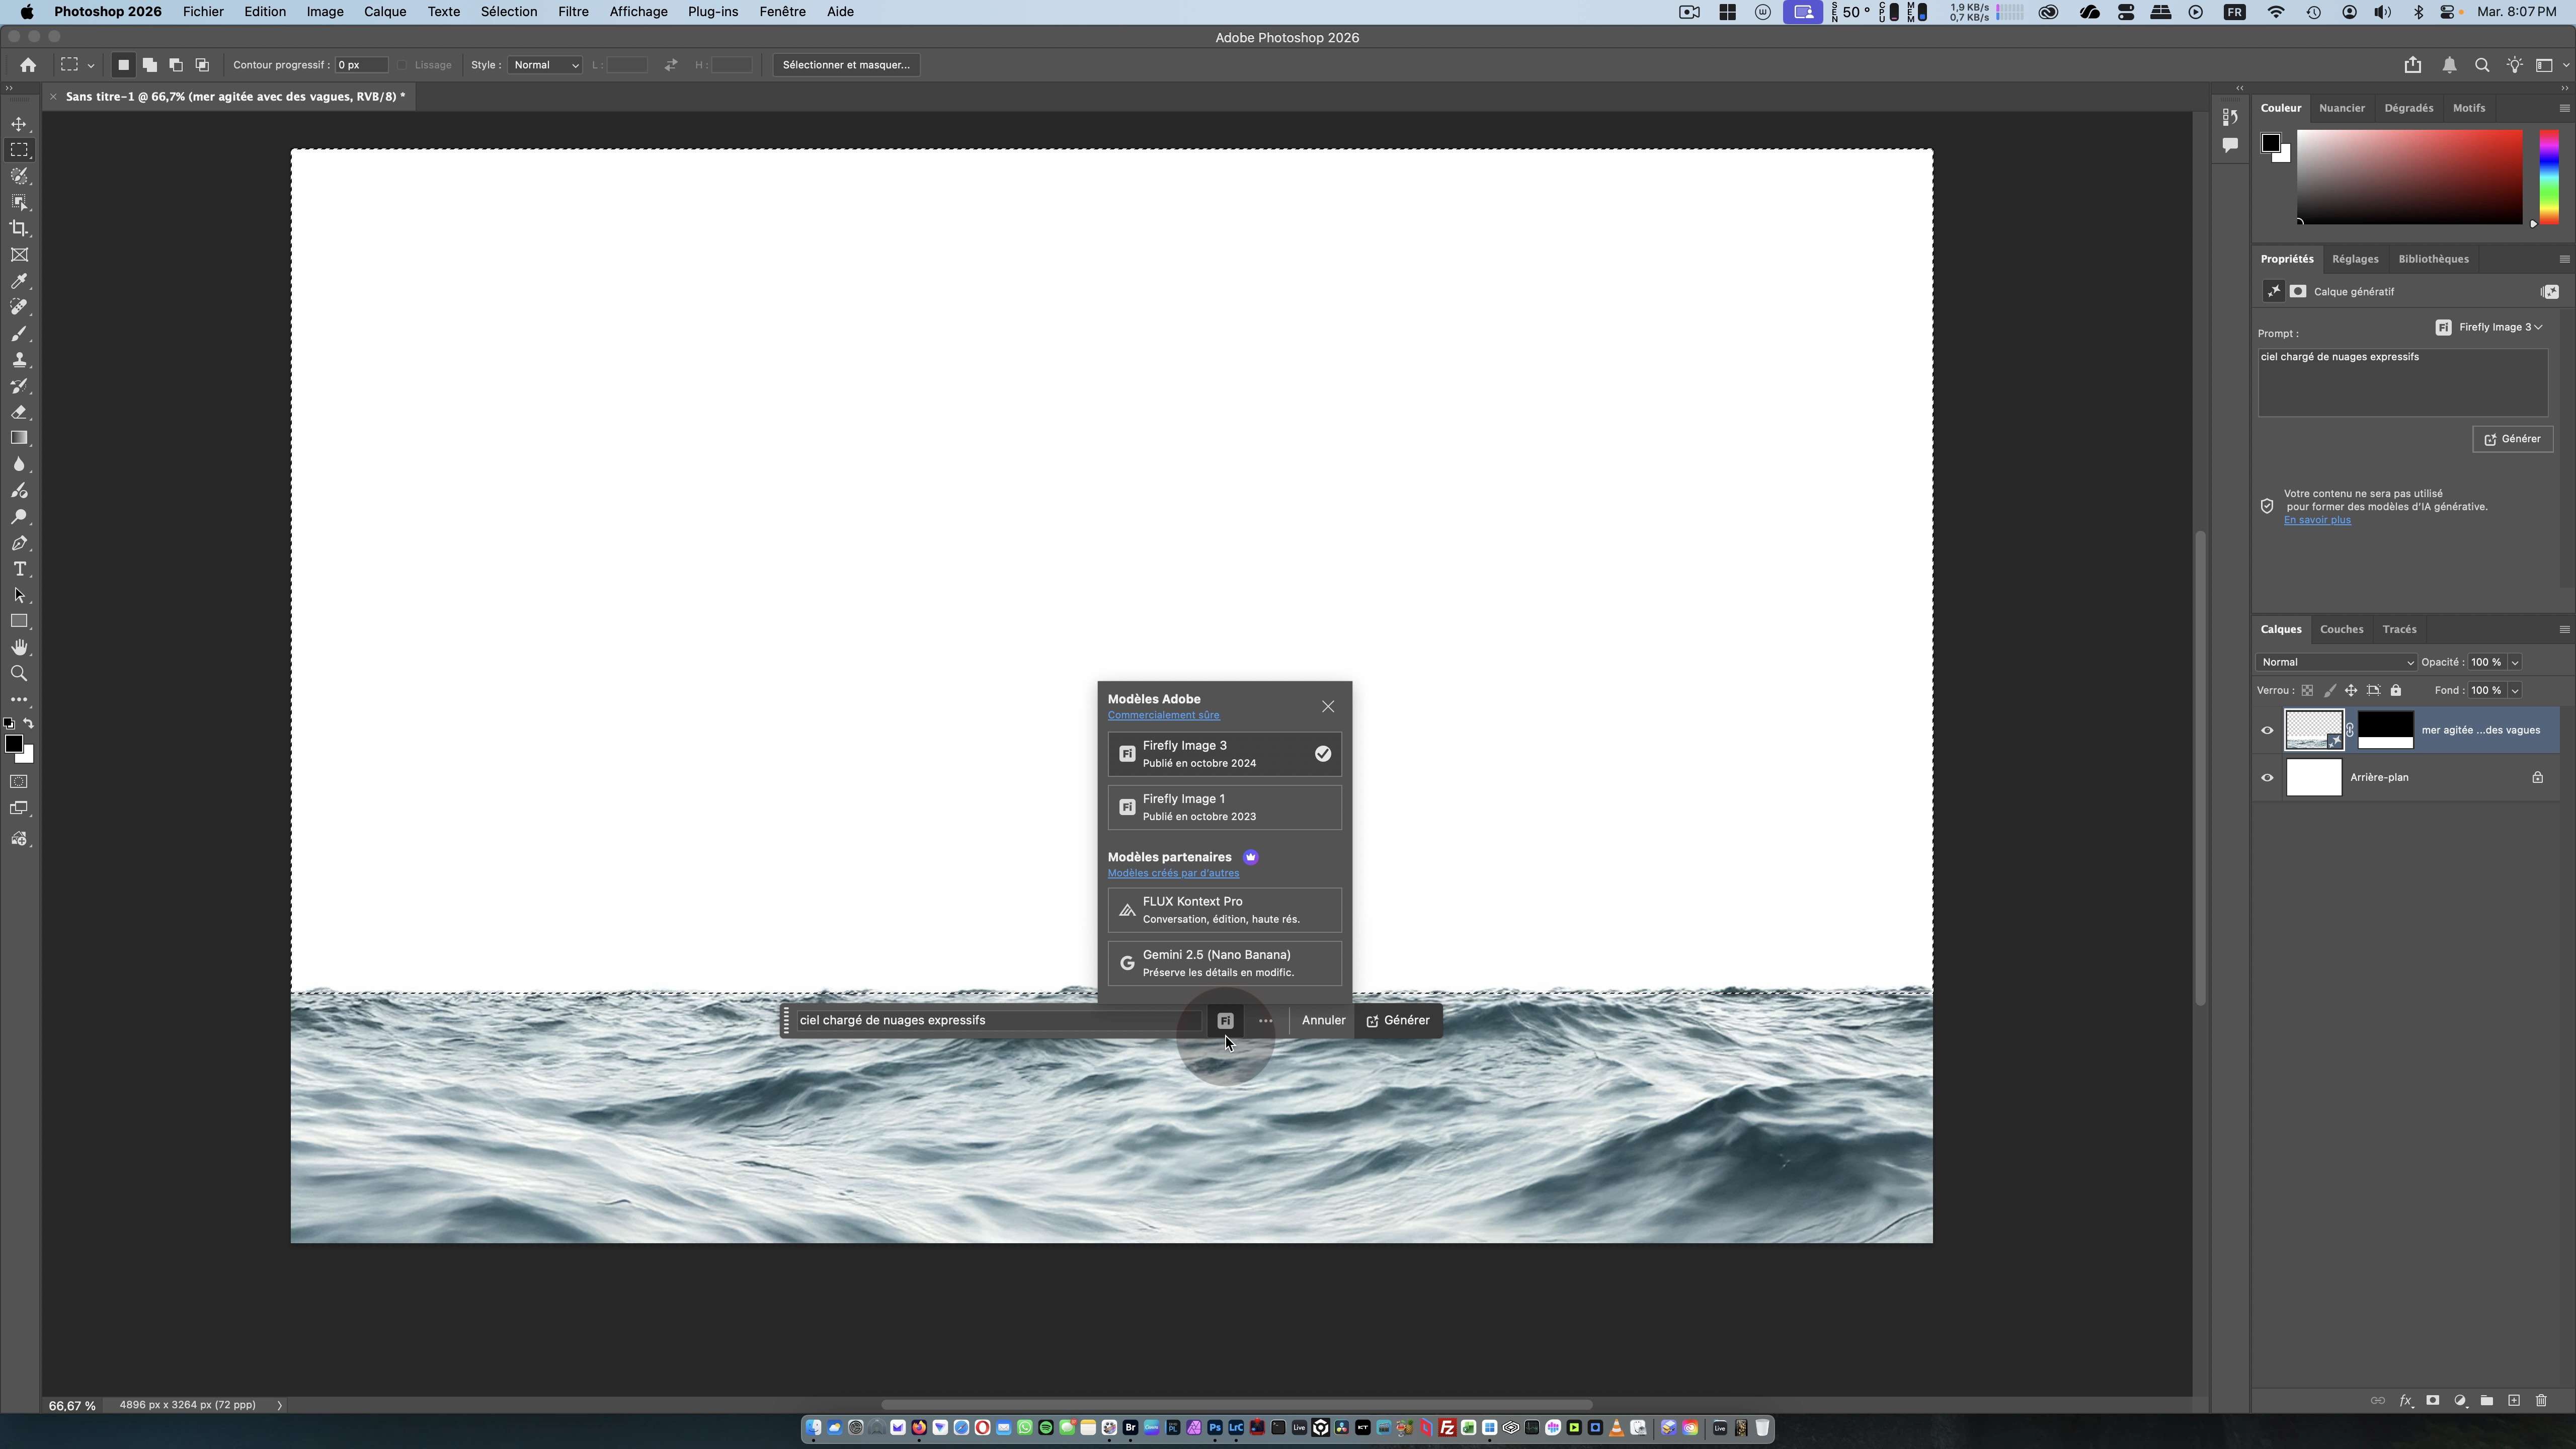The width and height of the screenshot is (2576, 1449).
Task: Open the En savoir plus link
Action: [x=2317, y=520]
